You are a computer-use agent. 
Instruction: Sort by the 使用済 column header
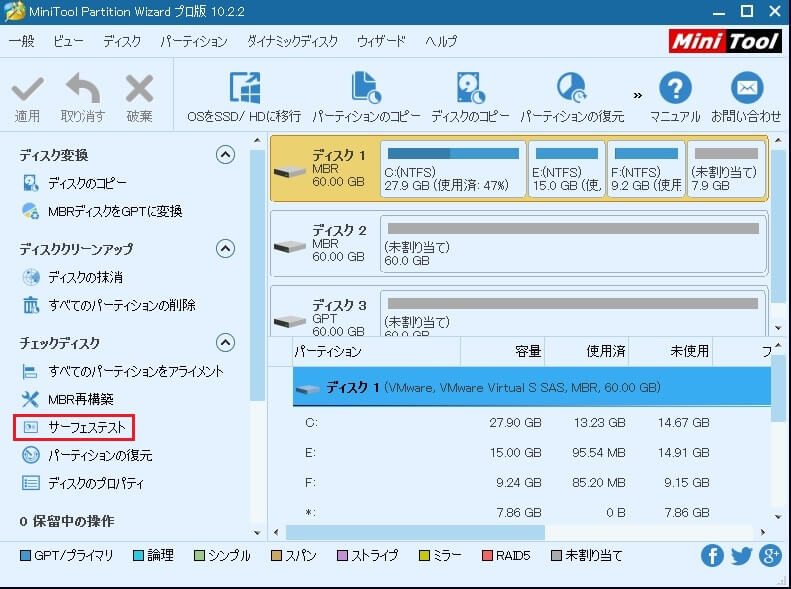(587, 351)
